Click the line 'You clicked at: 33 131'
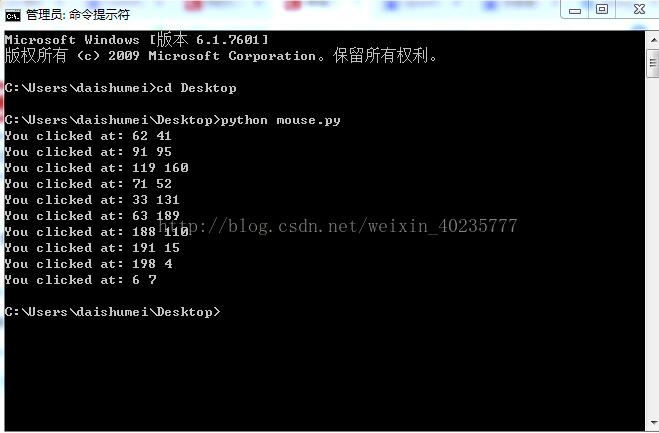This screenshot has width=659, height=433. pyautogui.click(x=92, y=200)
